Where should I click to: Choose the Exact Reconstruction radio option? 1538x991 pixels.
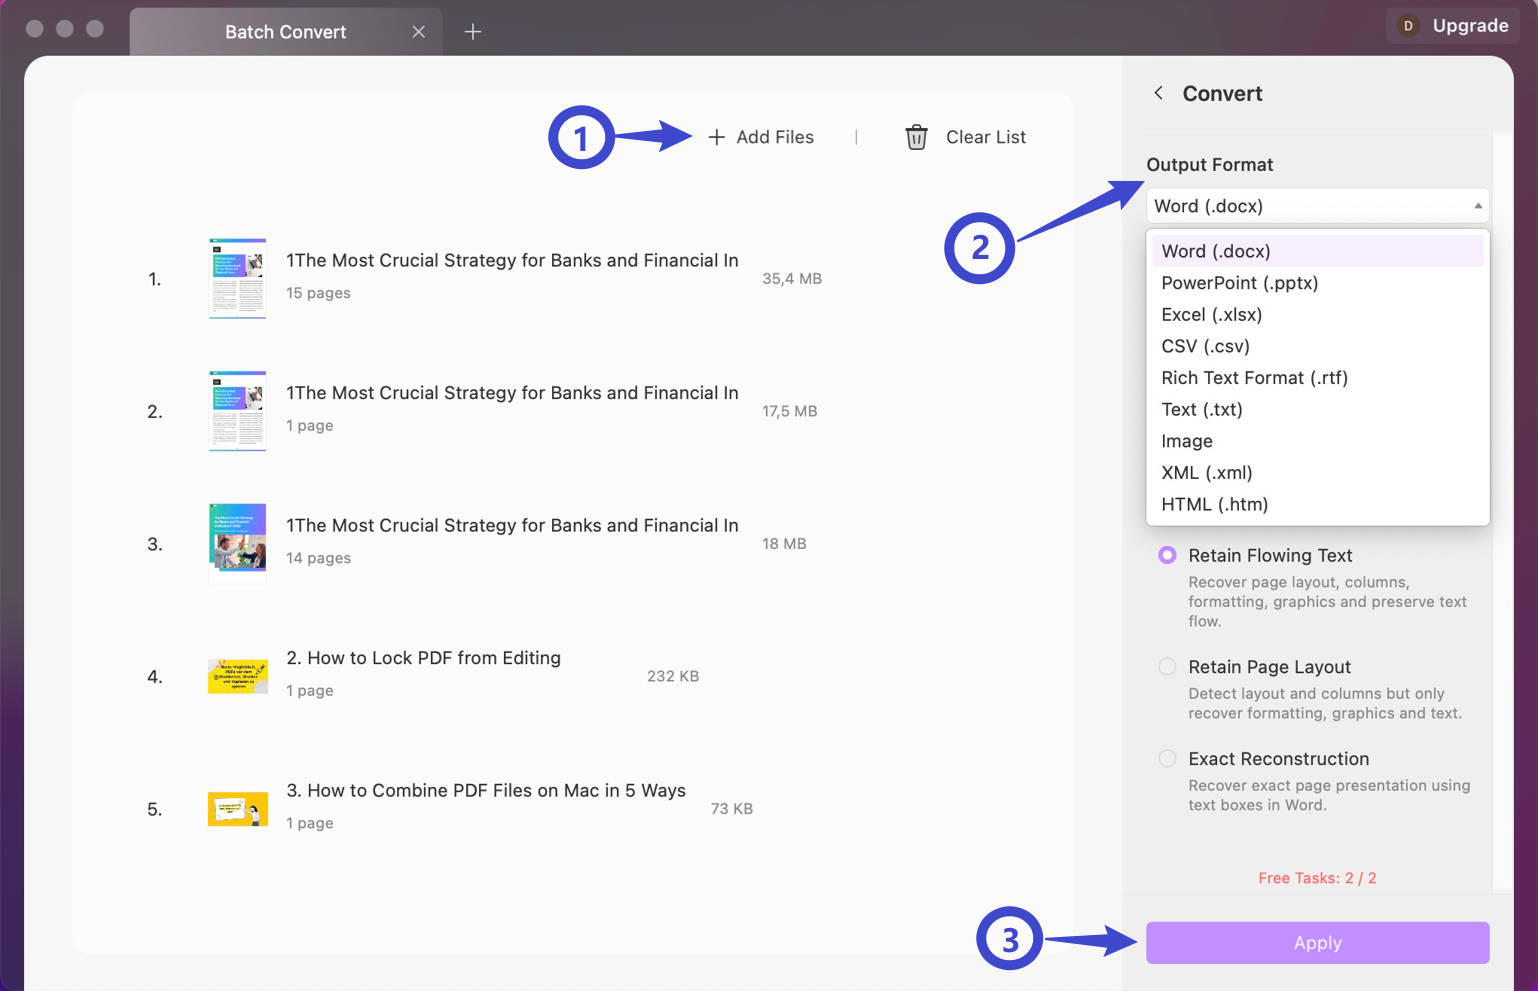(x=1167, y=758)
